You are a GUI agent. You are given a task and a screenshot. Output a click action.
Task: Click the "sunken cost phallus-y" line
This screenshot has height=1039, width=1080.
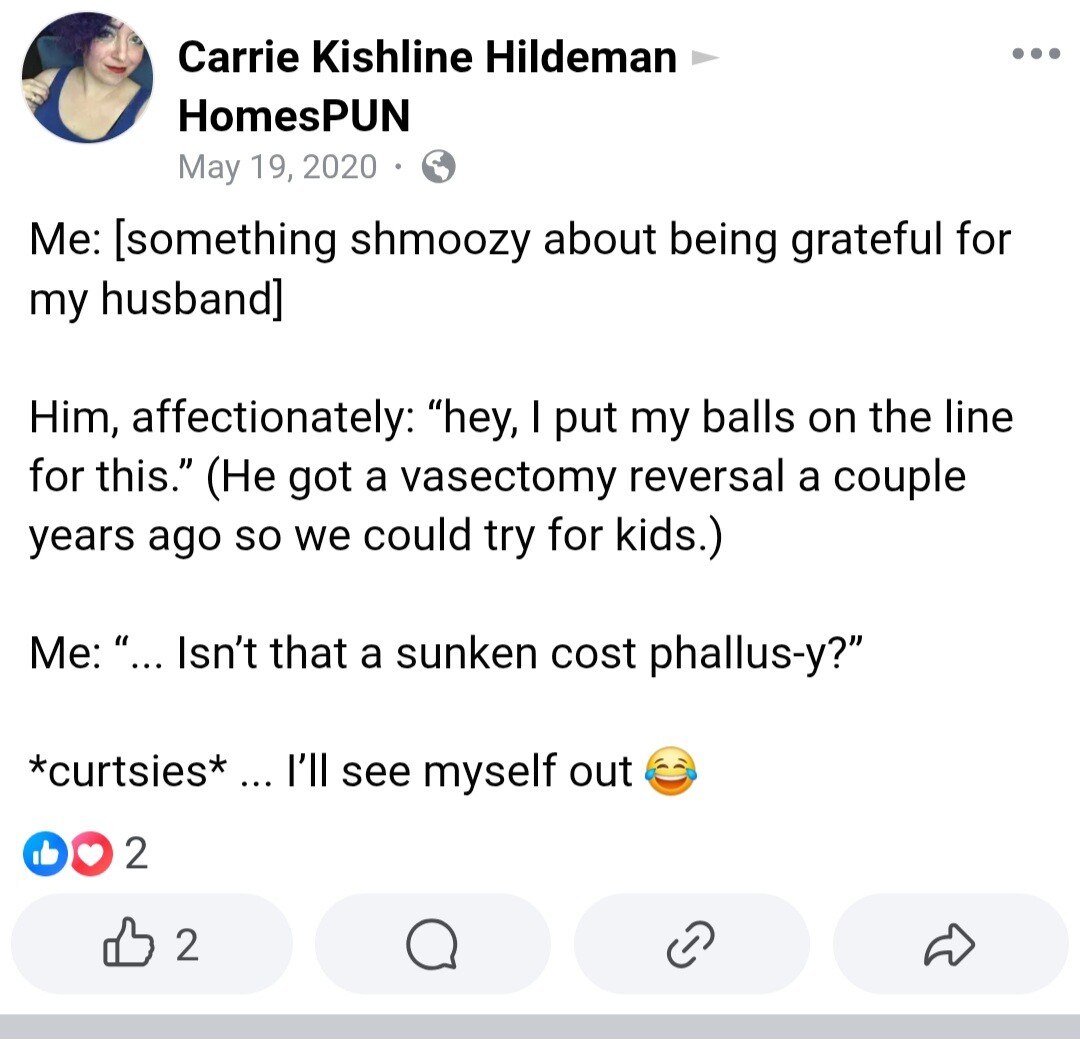pos(446,653)
